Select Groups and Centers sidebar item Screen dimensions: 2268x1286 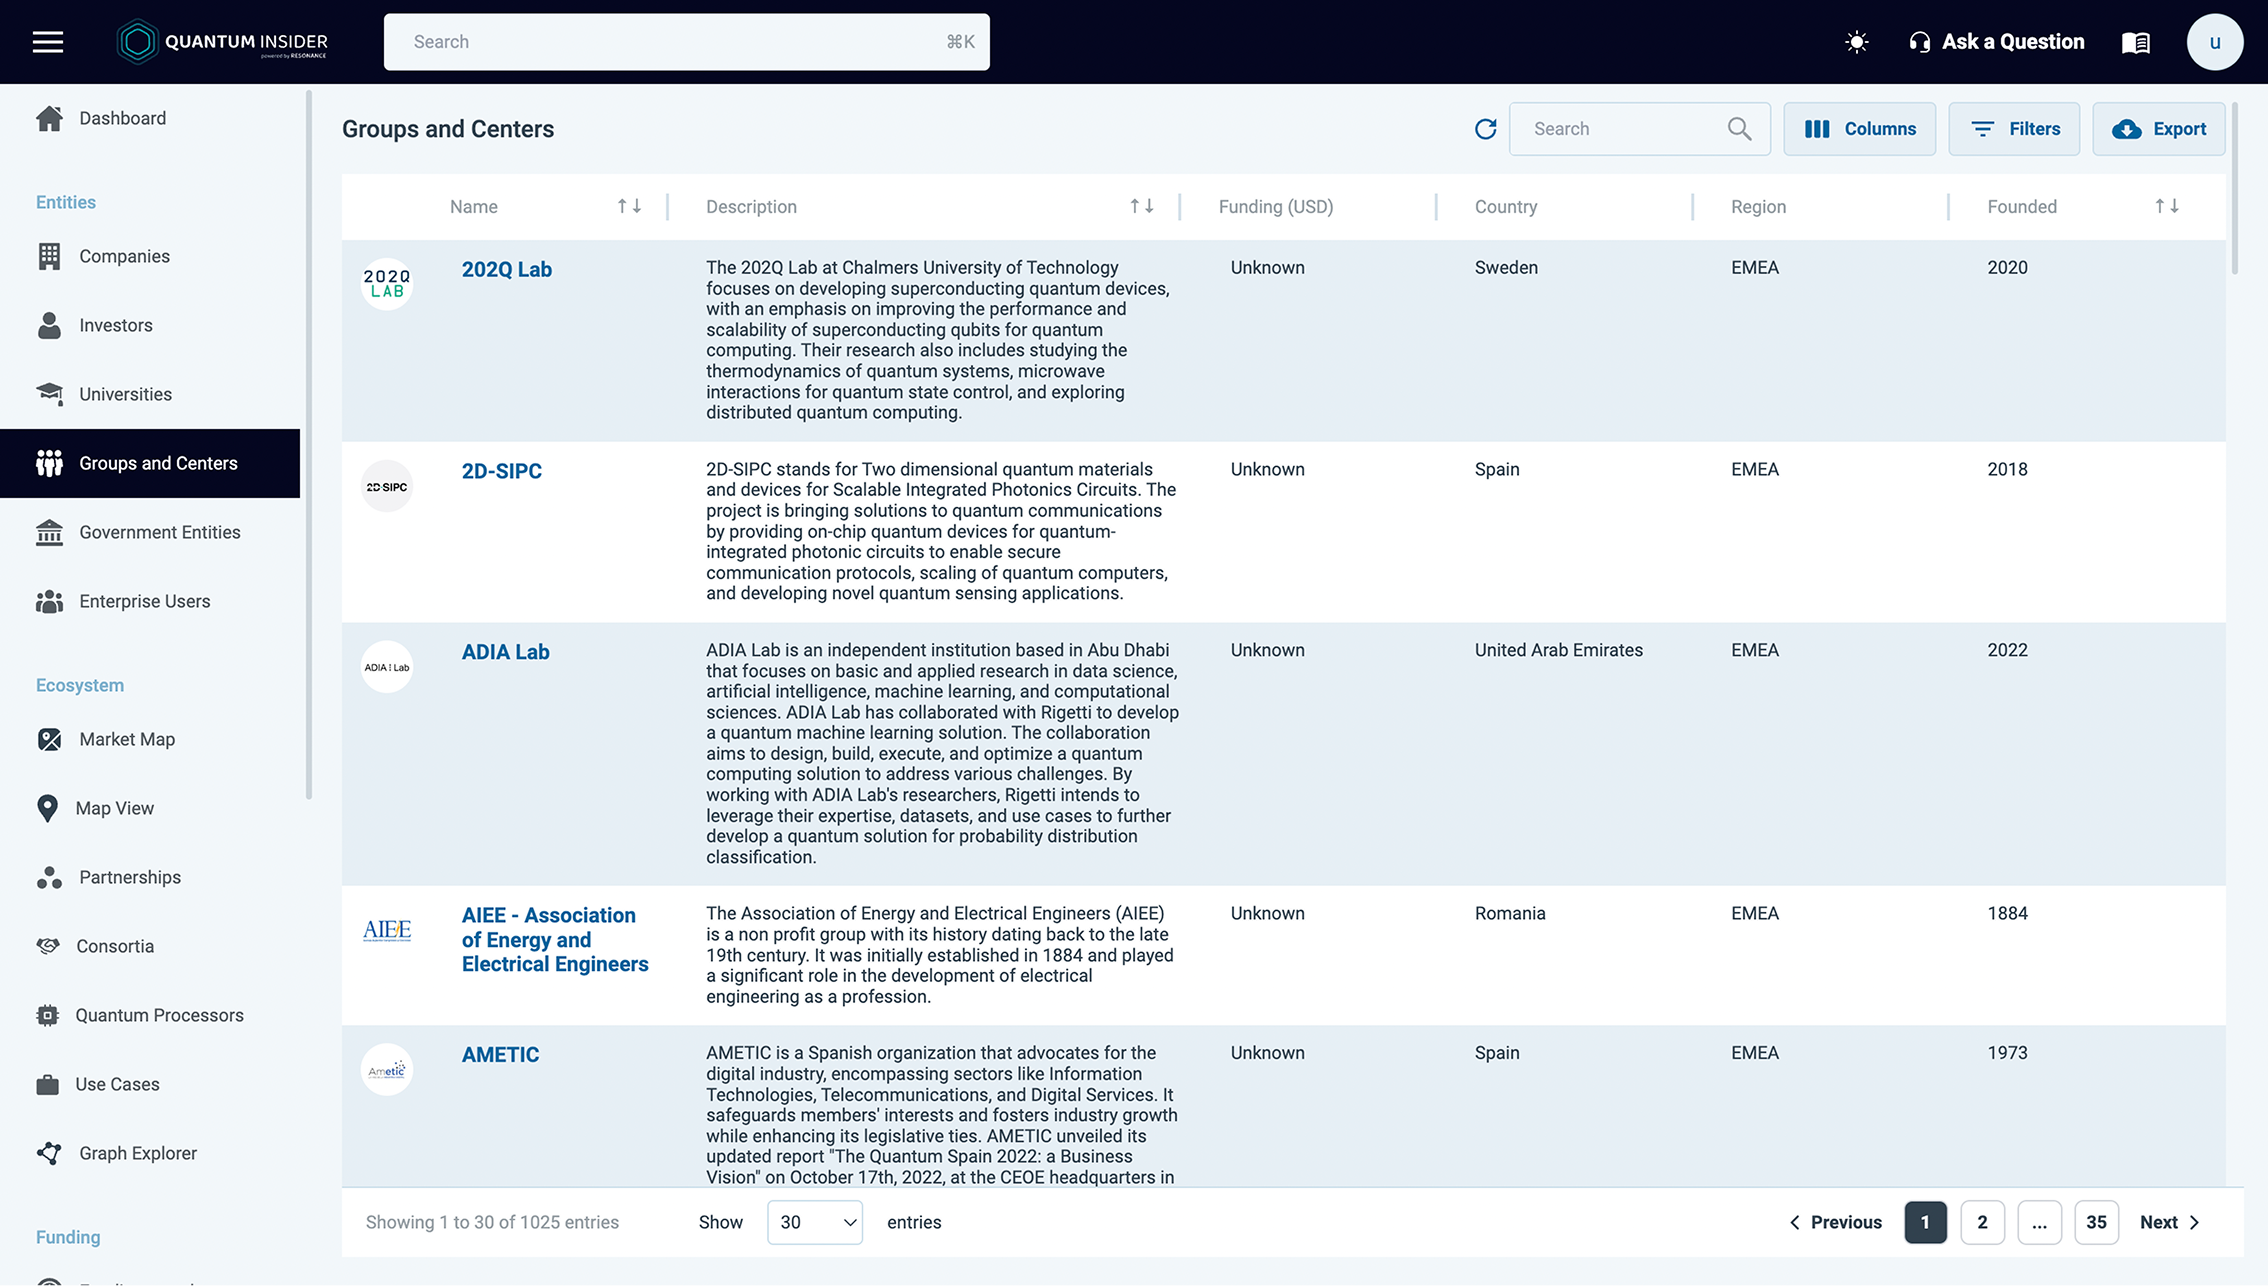150,463
